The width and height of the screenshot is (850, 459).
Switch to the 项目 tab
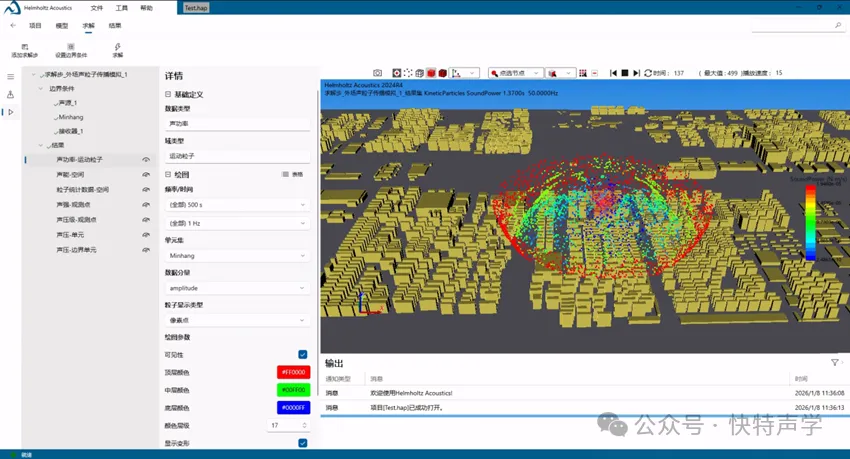click(x=35, y=25)
